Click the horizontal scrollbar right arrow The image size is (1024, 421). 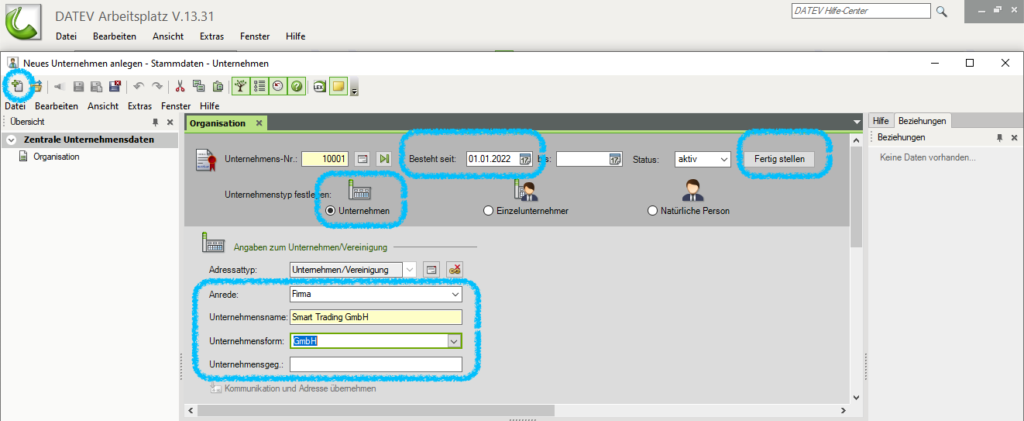click(844, 411)
